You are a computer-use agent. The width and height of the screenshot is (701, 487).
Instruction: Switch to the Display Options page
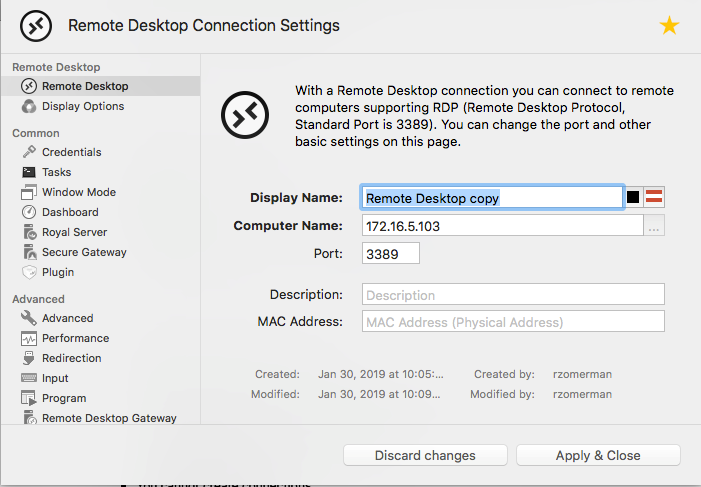(x=101, y=106)
